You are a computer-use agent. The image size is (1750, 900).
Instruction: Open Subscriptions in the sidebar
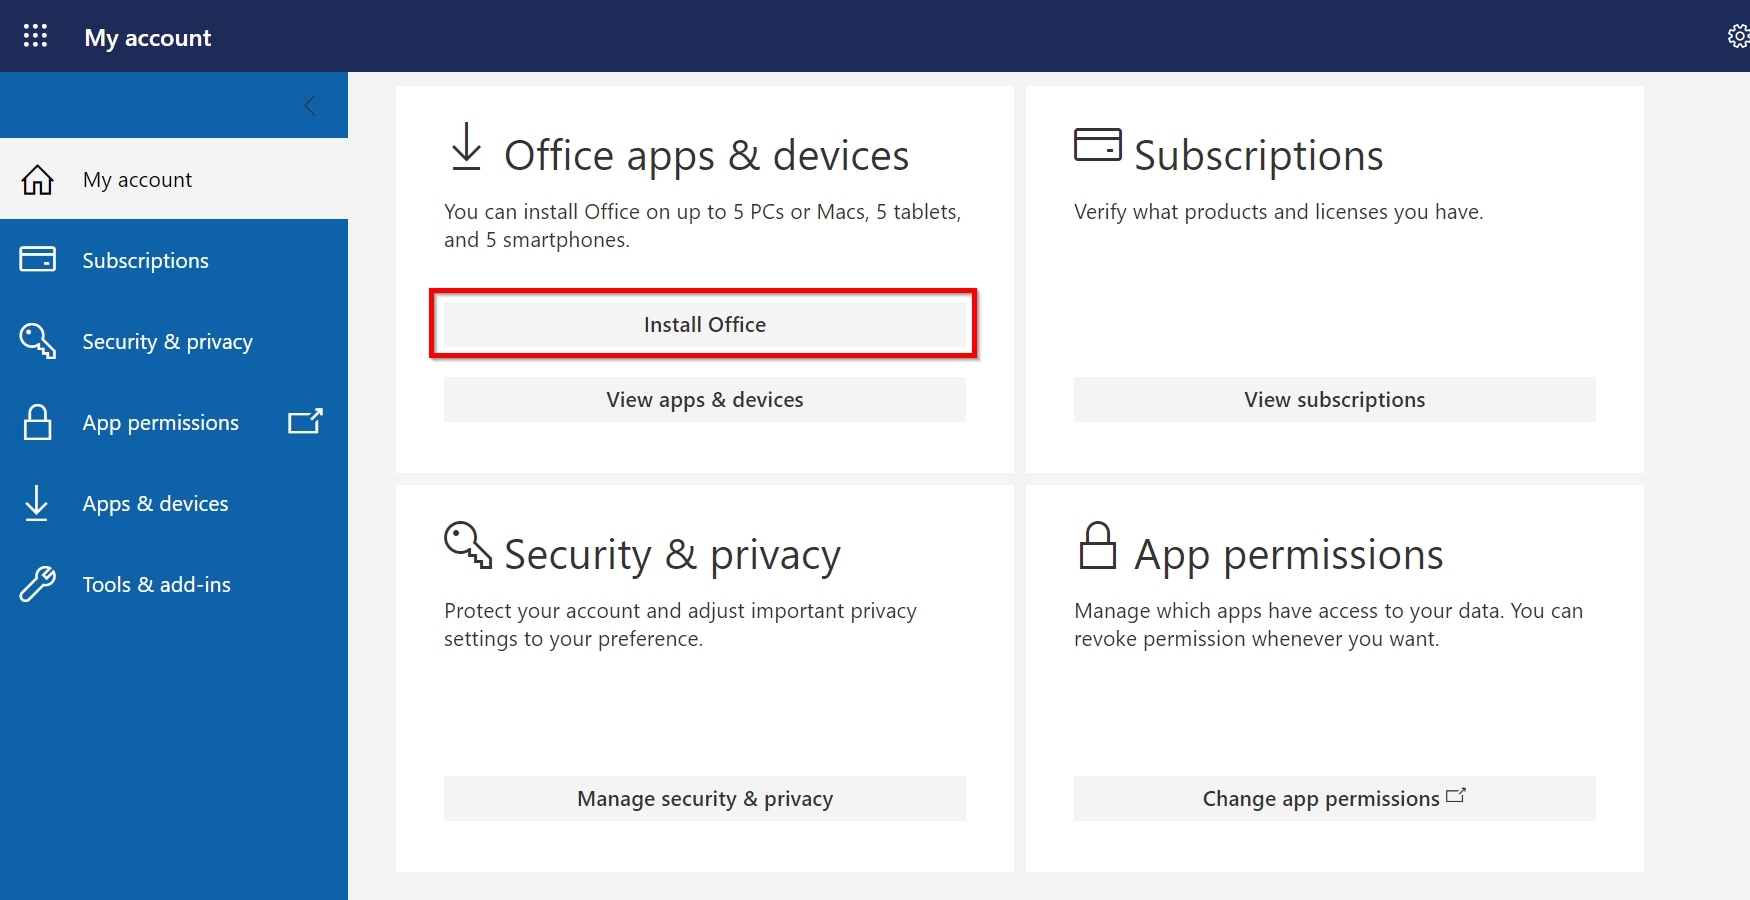point(174,260)
